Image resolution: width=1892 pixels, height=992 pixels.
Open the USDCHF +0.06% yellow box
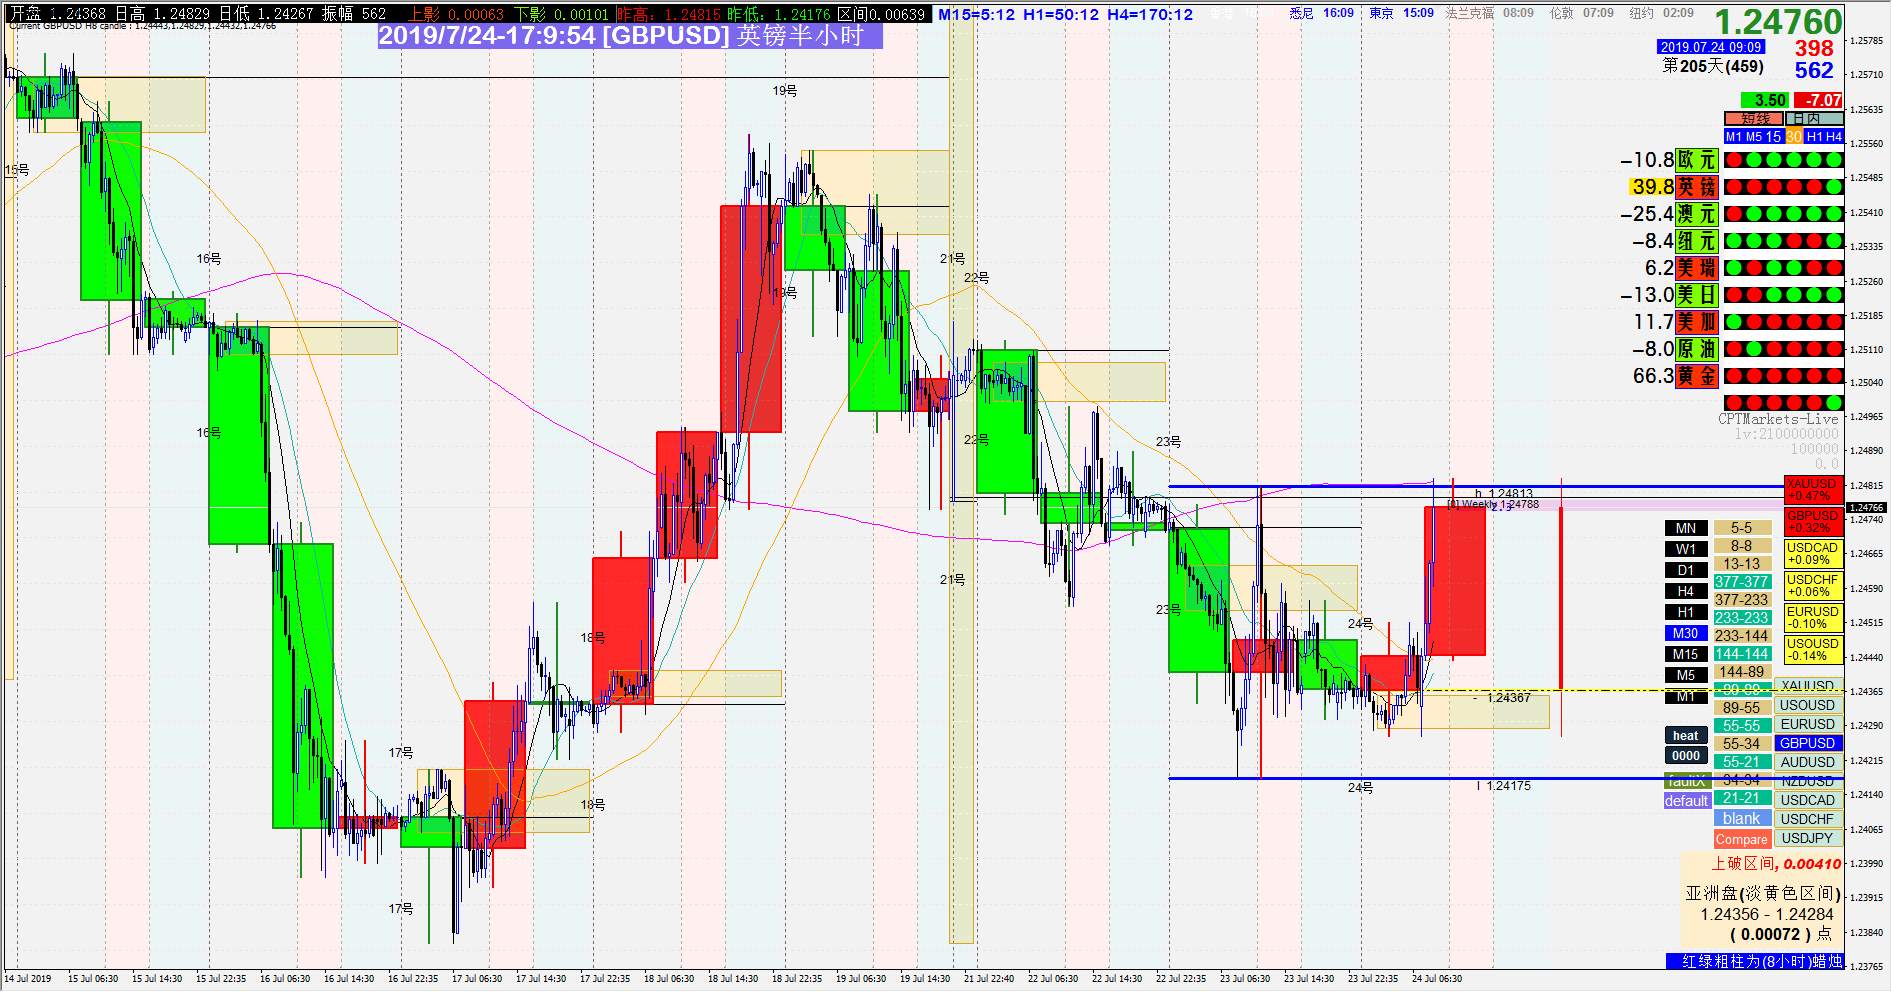[1813, 586]
